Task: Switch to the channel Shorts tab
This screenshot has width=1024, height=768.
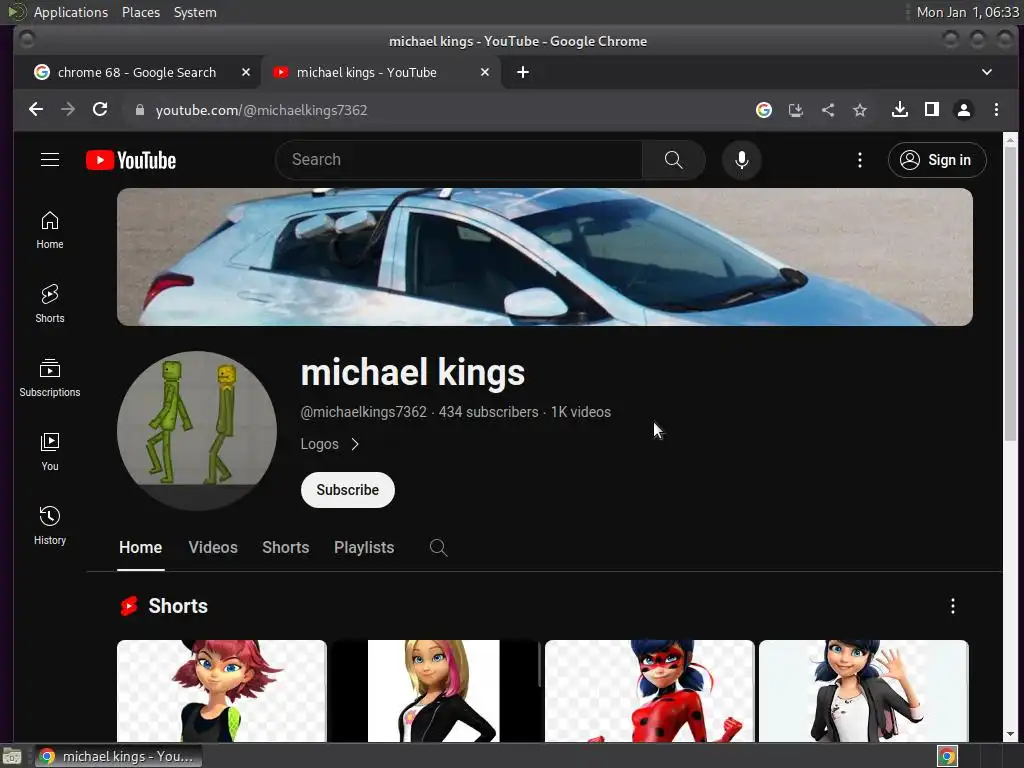Action: pos(285,548)
